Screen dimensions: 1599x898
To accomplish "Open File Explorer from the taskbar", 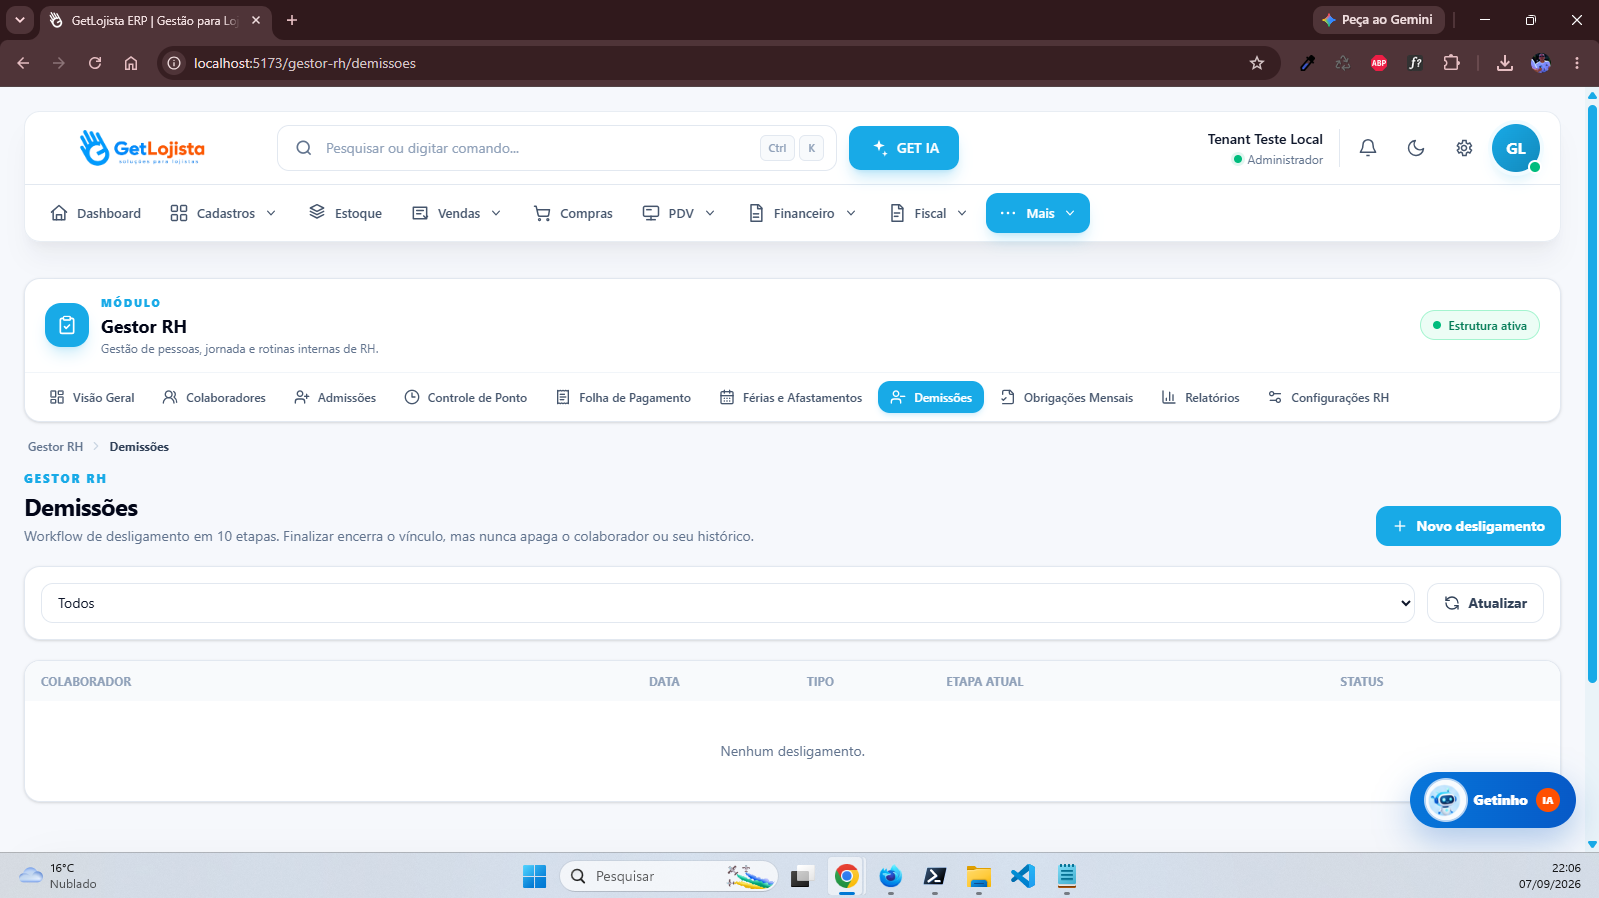I will click(x=978, y=876).
